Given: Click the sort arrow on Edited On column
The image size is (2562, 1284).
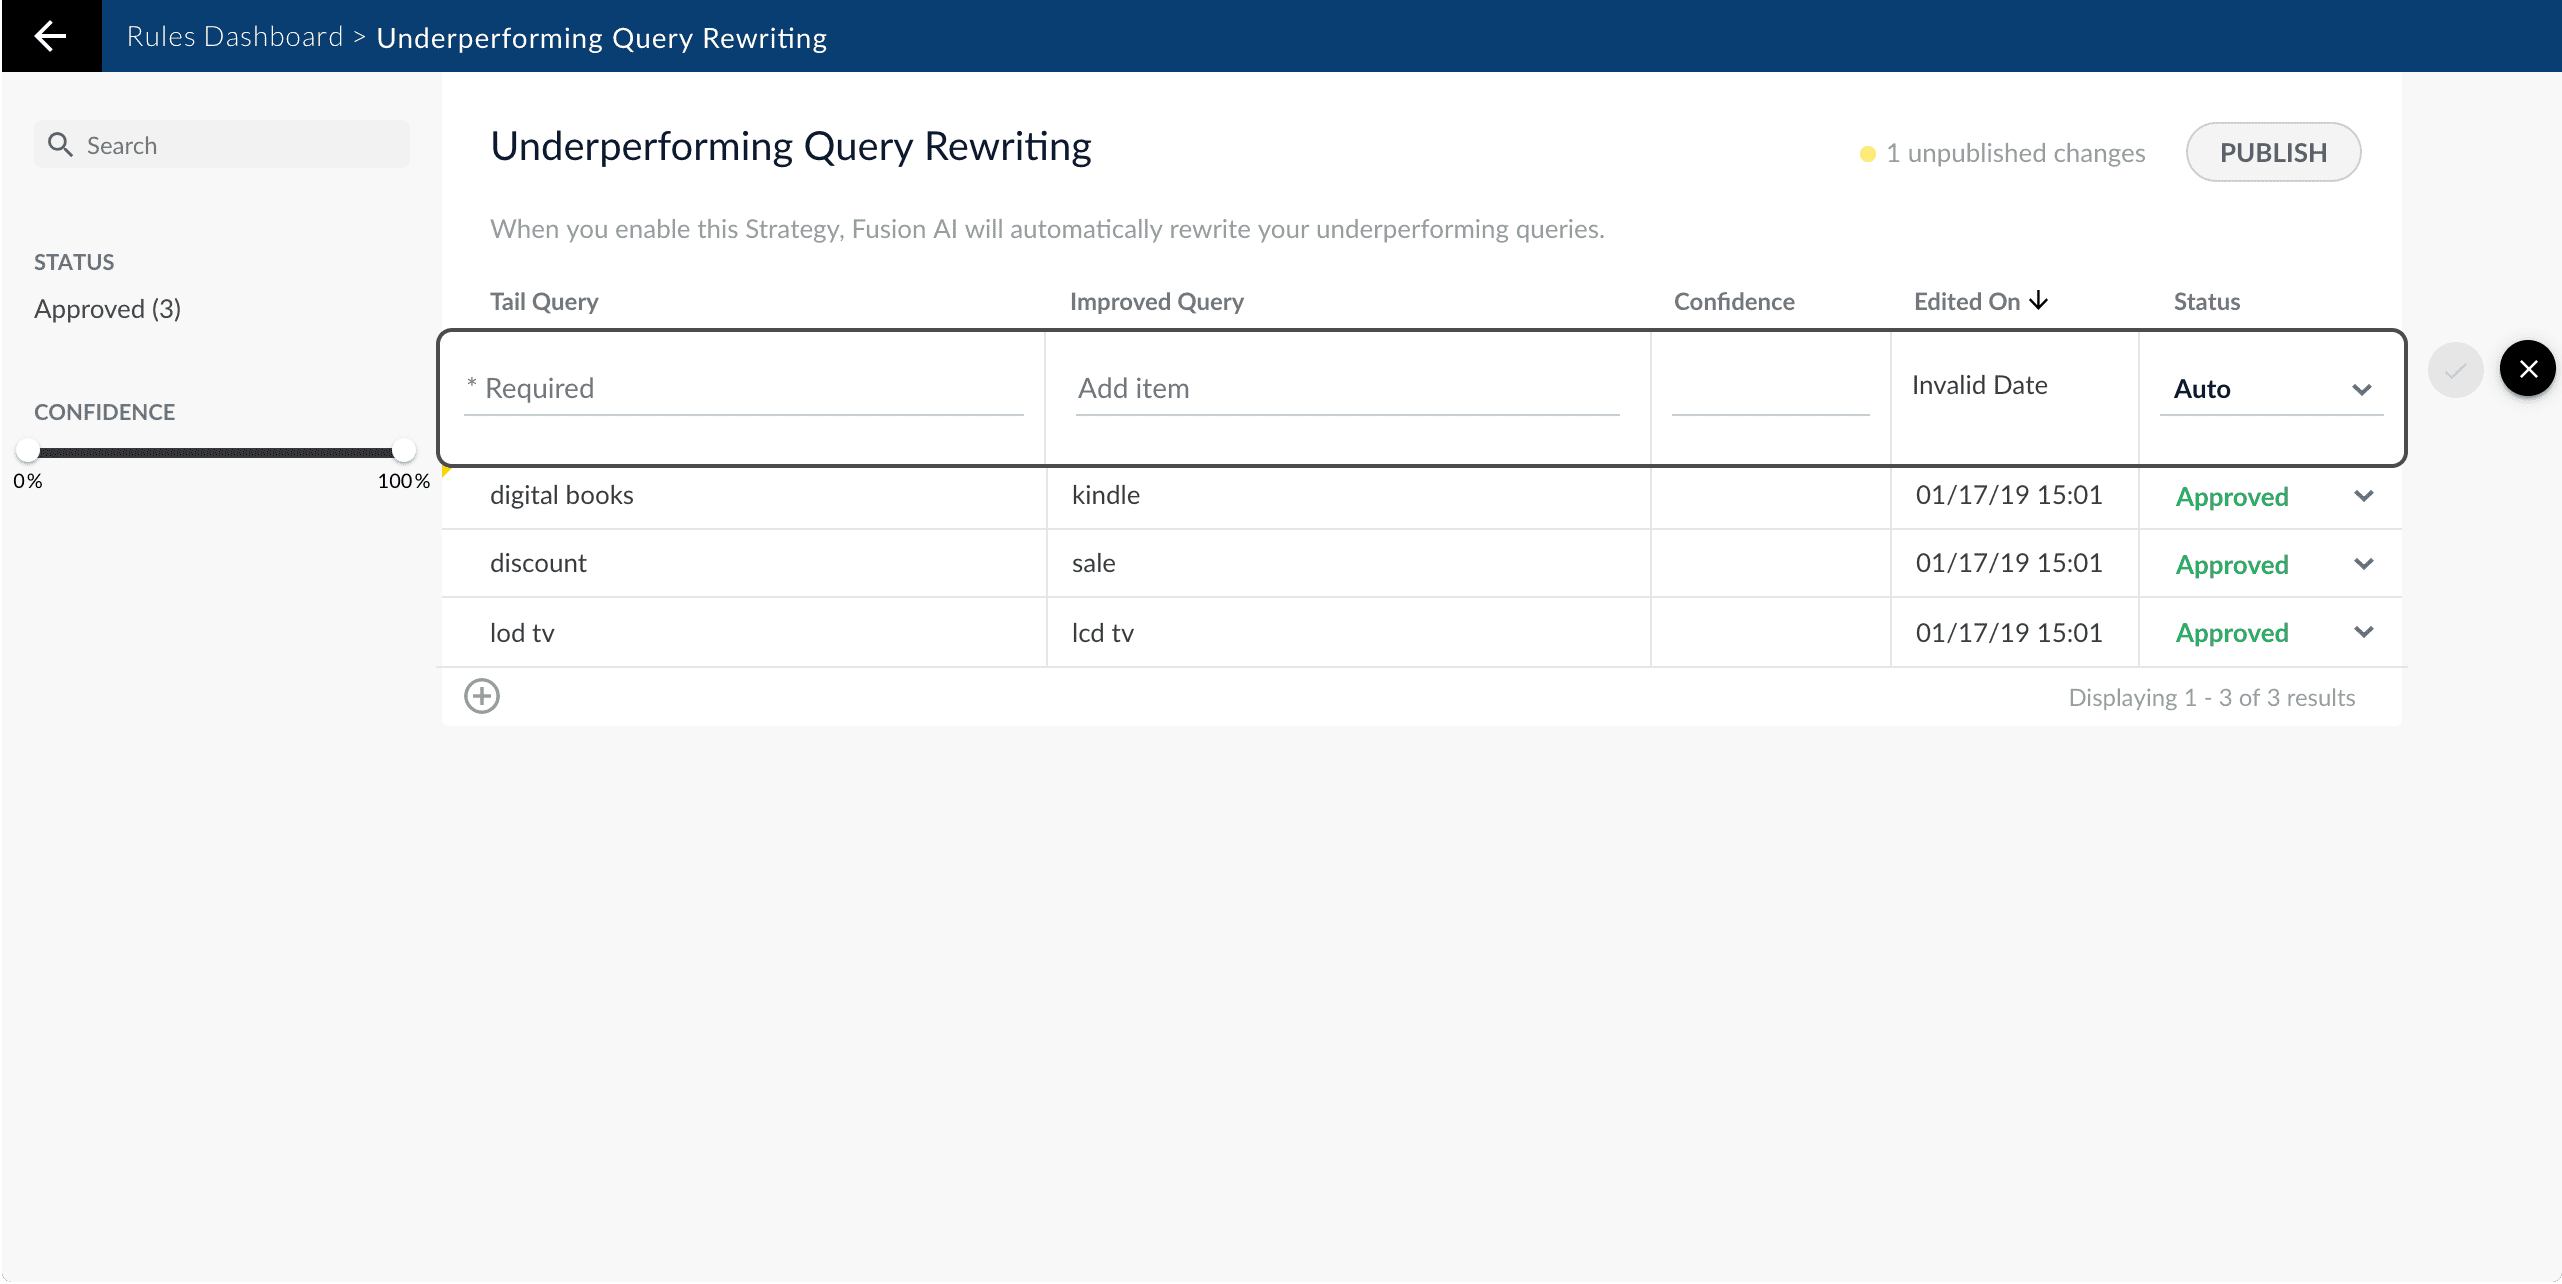Looking at the screenshot, I should click(x=2038, y=300).
